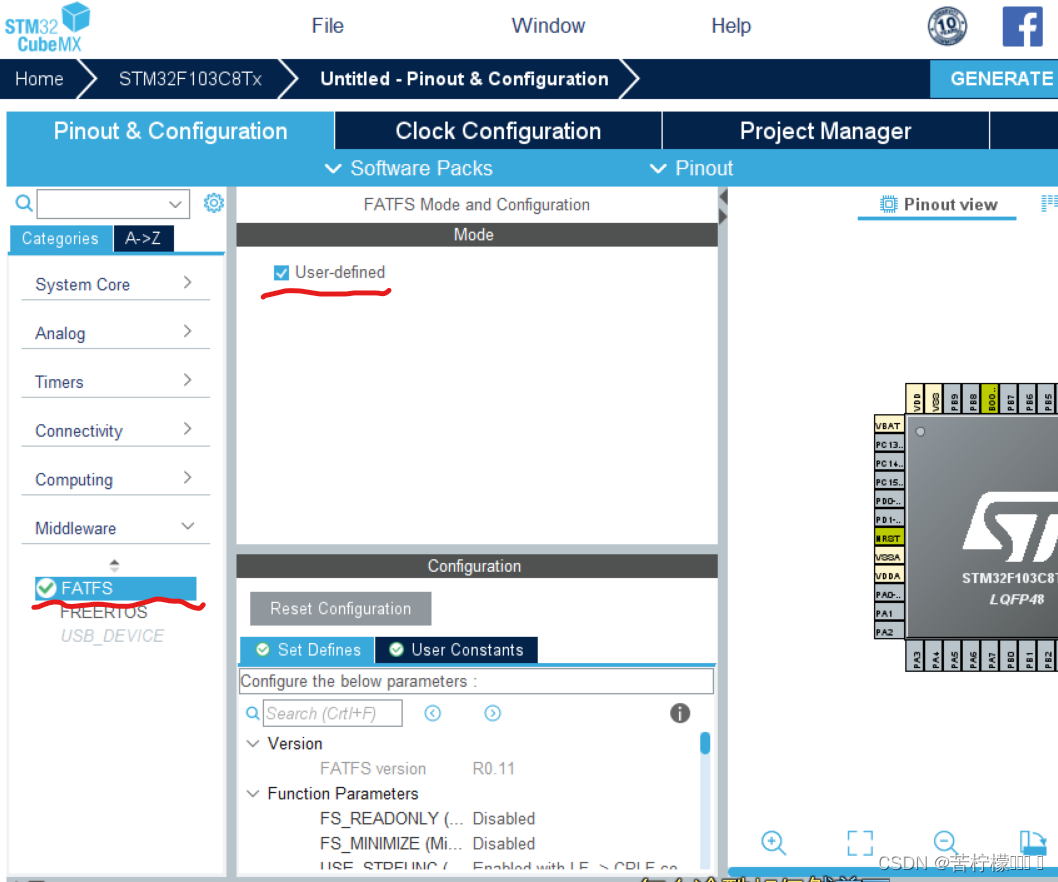Click the right arrow panel splitter handle
The height and width of the screenshot is (882, 1058).
click(723, 217)
